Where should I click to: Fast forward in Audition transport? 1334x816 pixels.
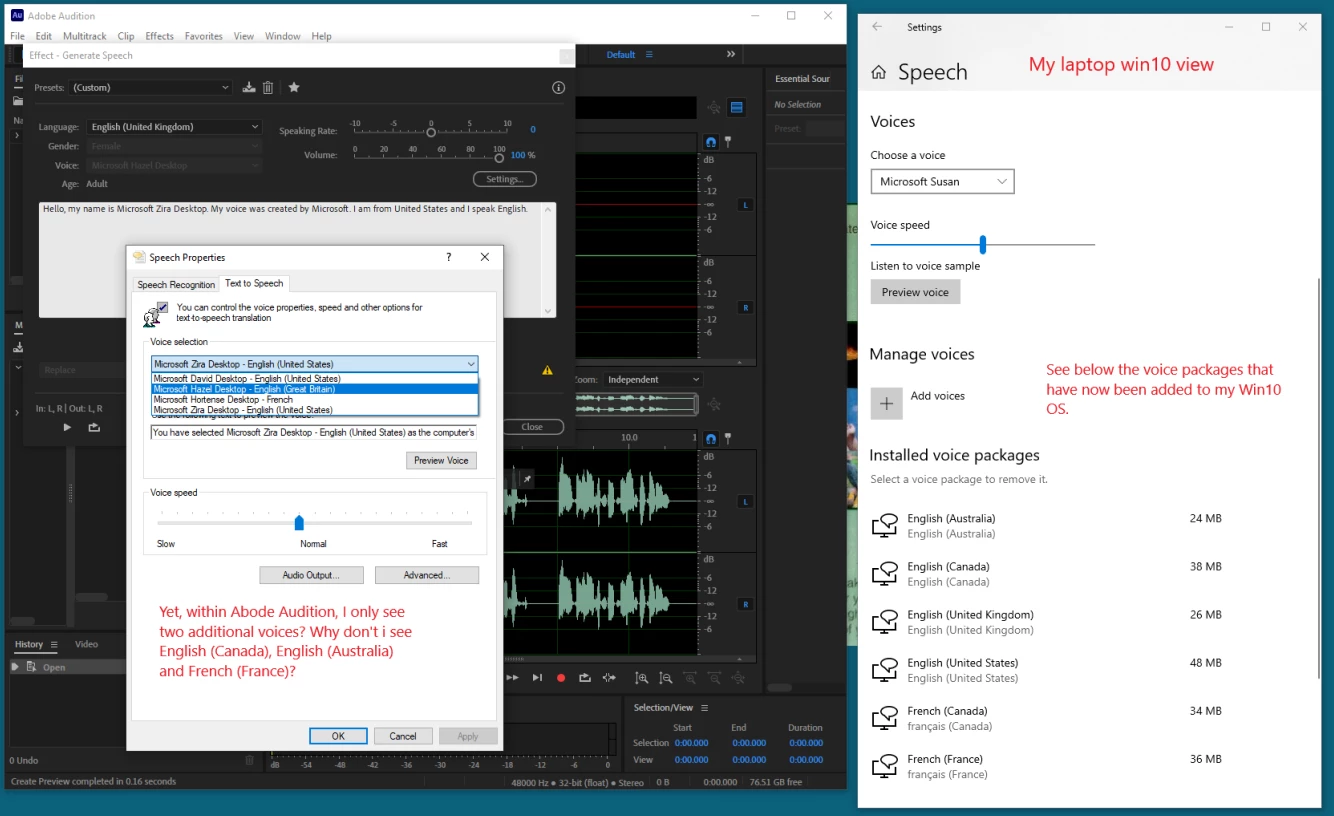pyautogui.click(x=513, y=678)
